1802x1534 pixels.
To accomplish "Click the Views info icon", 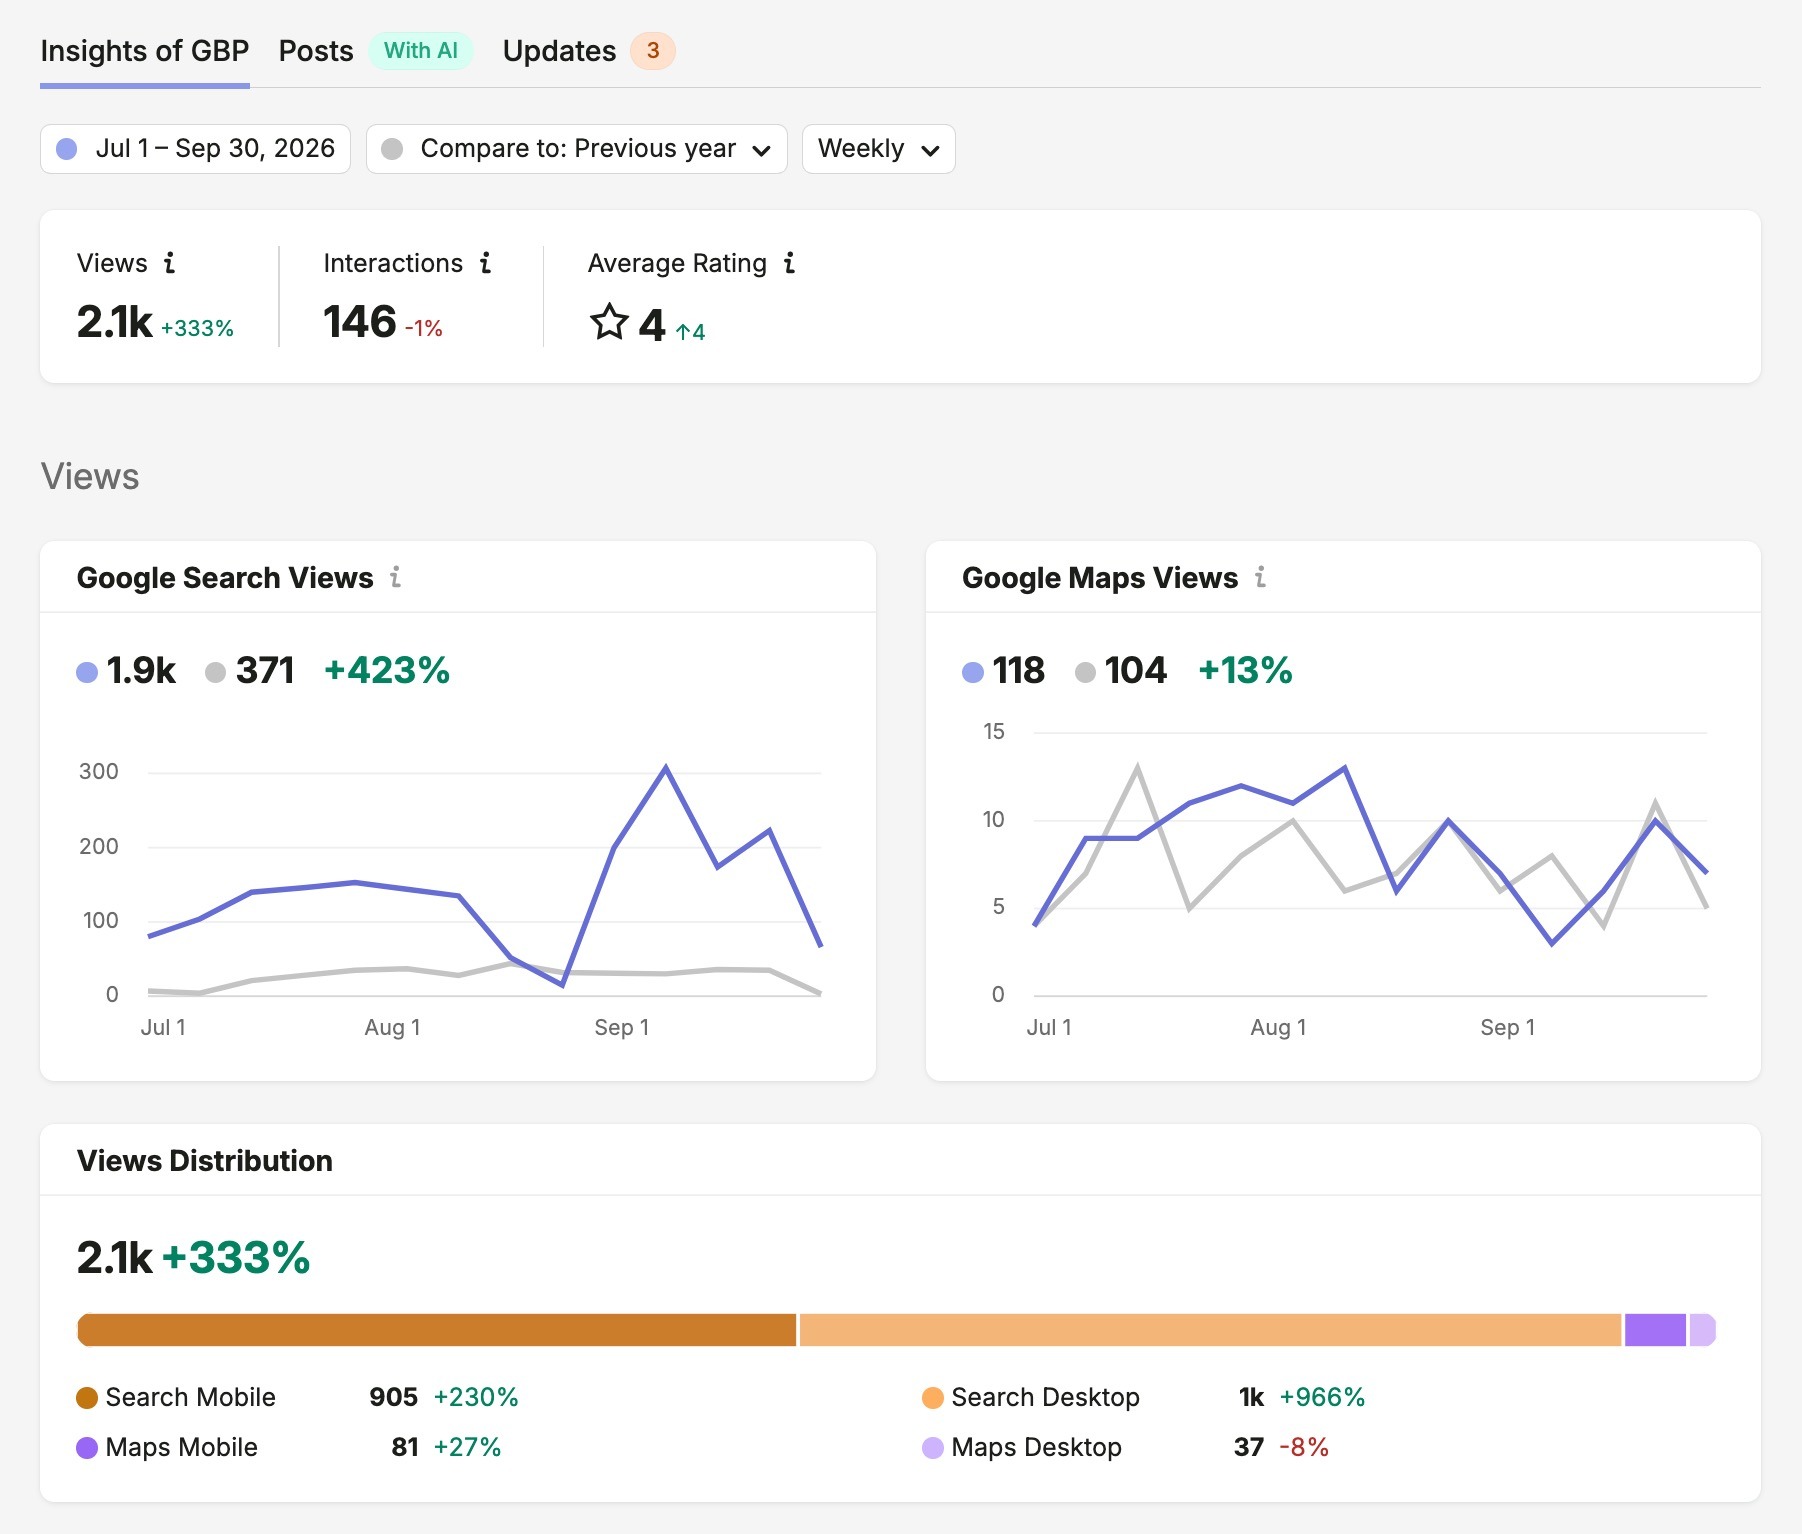I will [x=170, y=263].
